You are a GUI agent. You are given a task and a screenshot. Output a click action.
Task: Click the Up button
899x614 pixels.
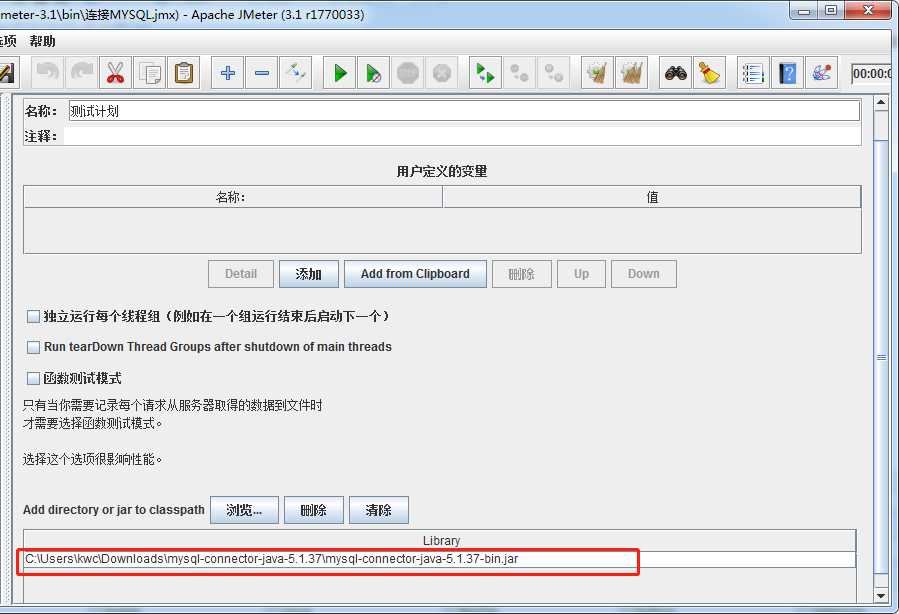581,274
